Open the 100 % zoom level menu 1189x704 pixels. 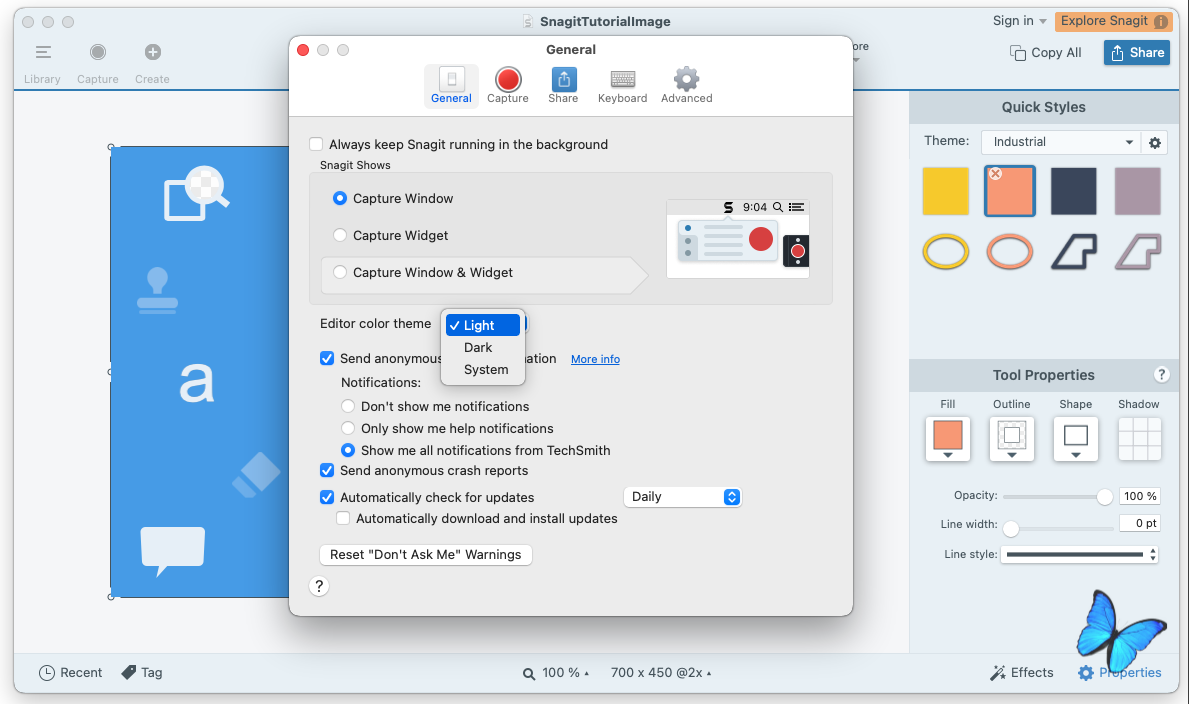click(556, 673)
